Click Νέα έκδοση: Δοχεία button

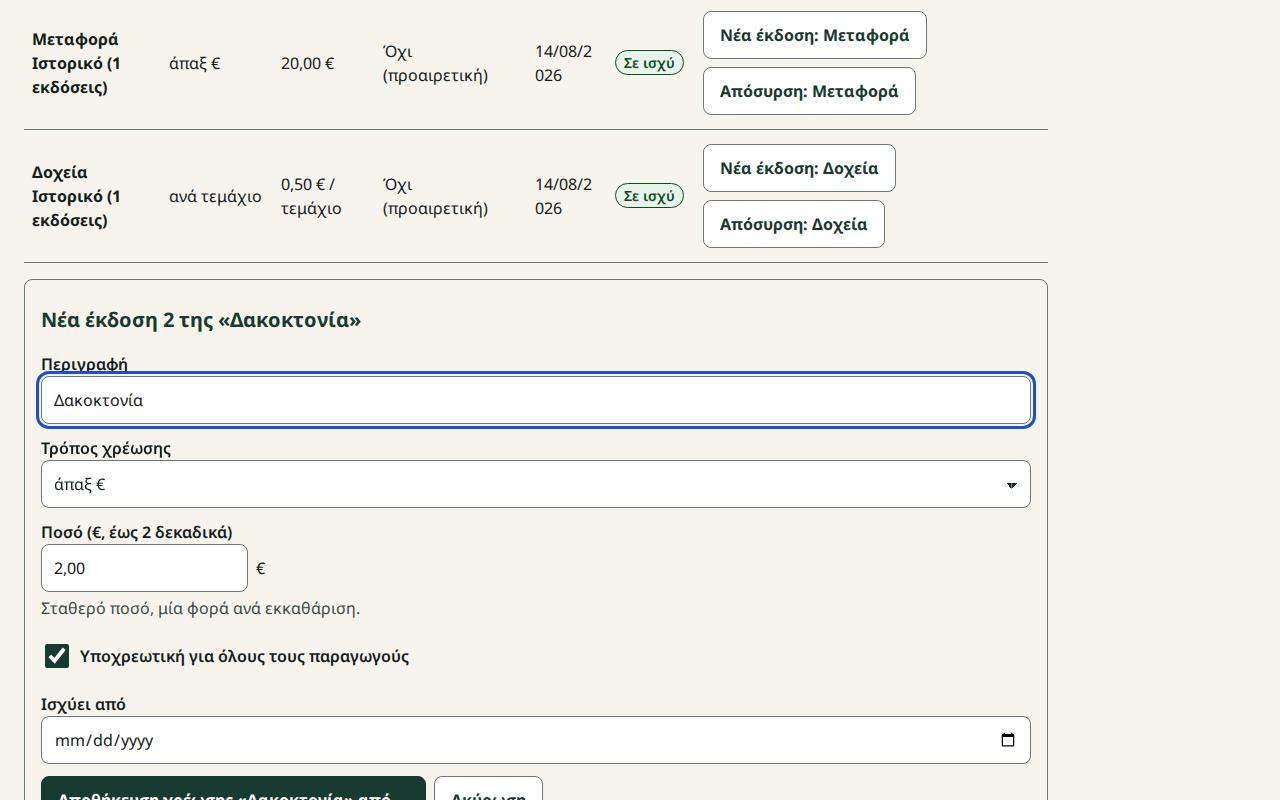click(x=799, y=168)
